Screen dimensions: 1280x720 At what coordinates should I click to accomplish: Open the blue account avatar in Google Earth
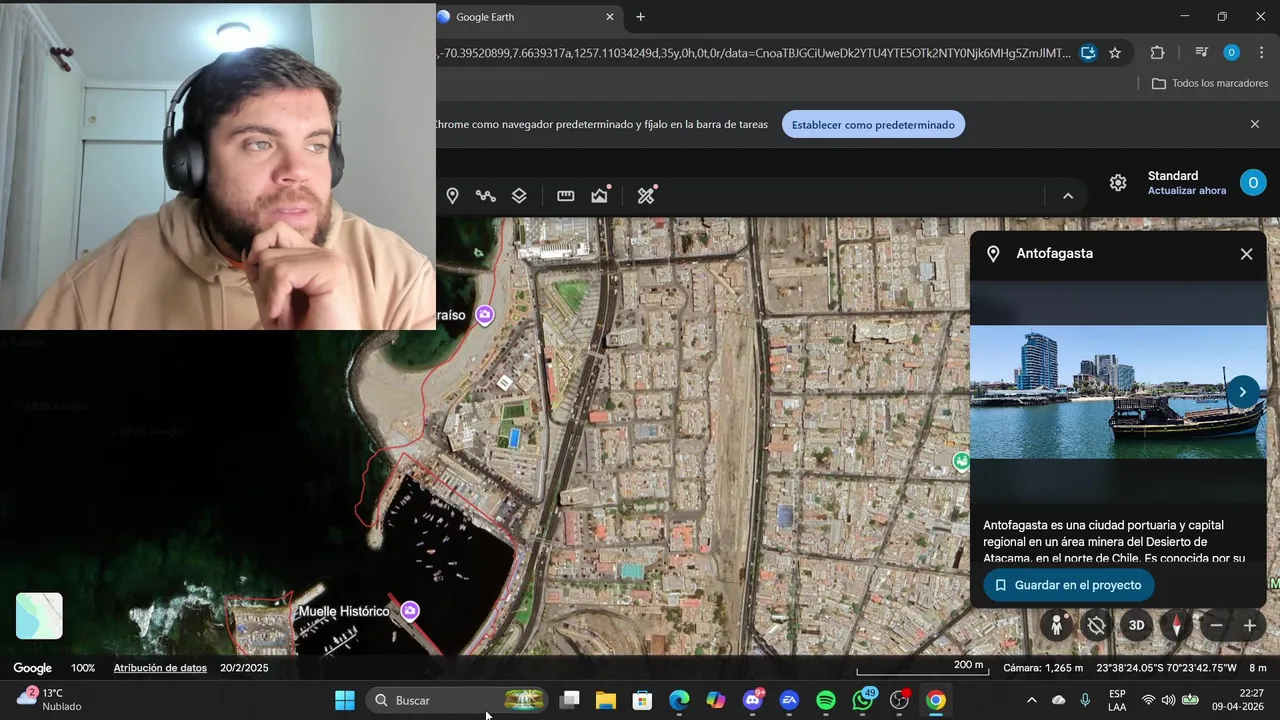click(1253, 182)
